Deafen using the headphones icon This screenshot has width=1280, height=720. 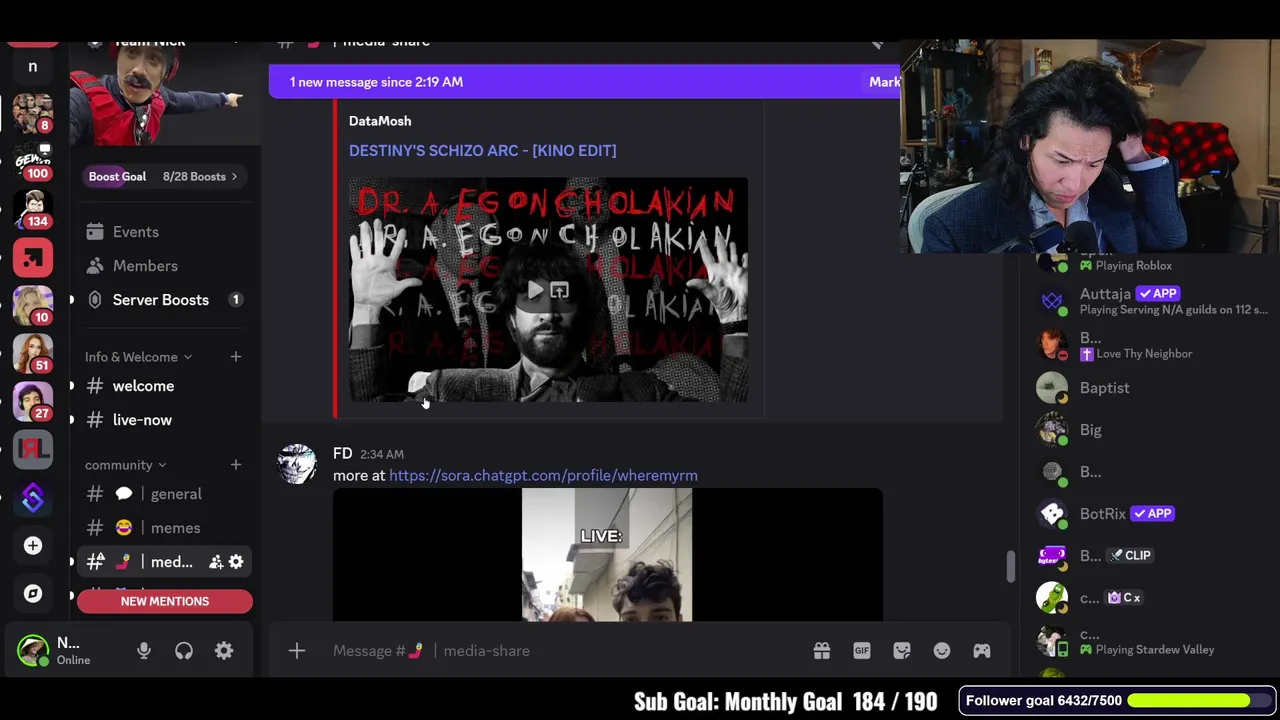click(x=184, y=651)
